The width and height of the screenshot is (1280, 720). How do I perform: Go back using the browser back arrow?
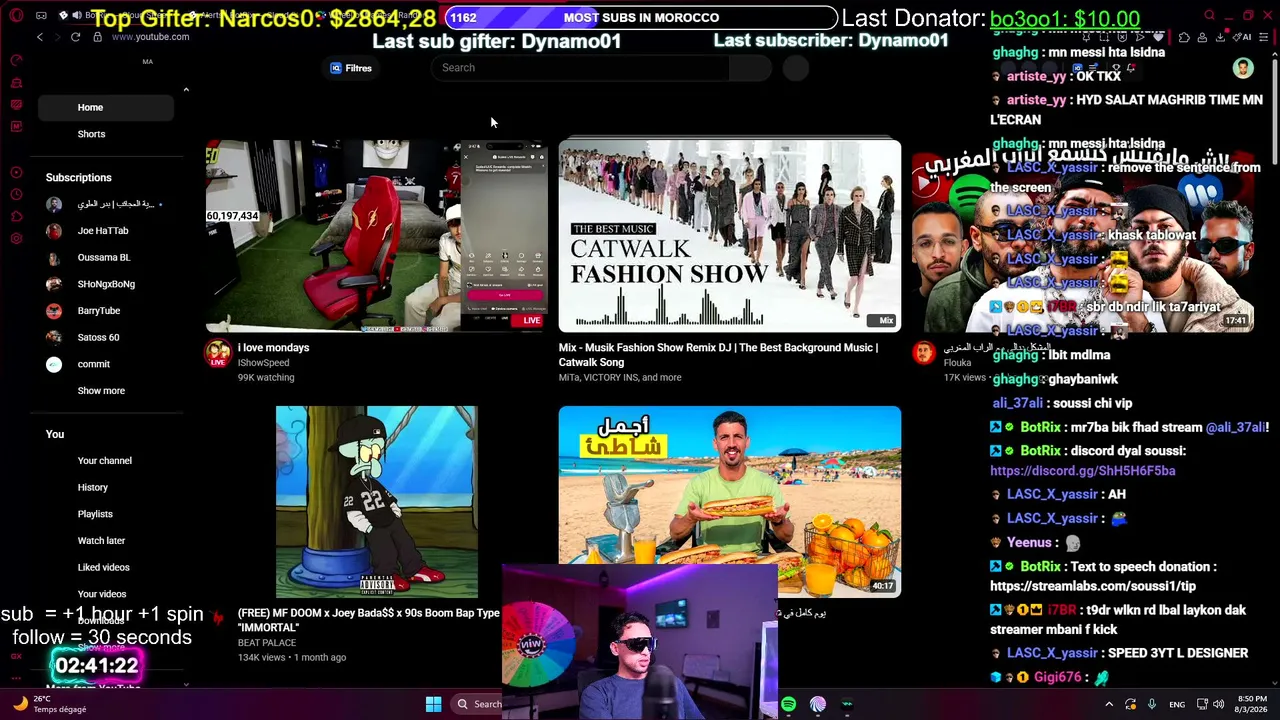point(40,37)
